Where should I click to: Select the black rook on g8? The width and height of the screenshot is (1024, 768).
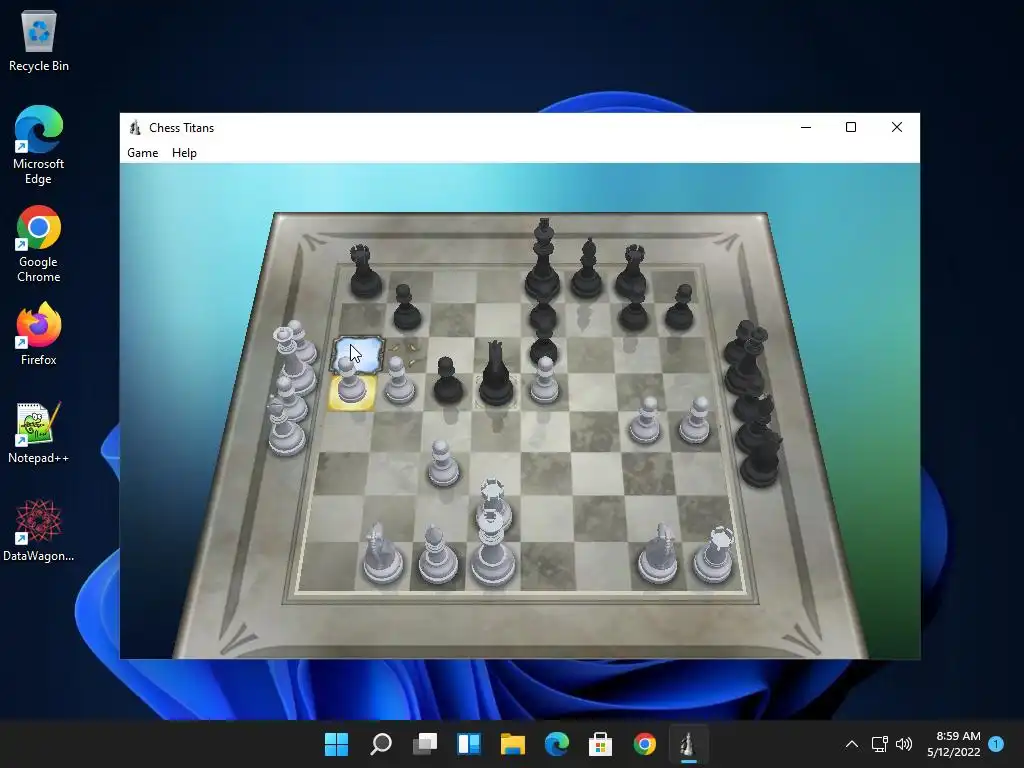click(632, 271)
